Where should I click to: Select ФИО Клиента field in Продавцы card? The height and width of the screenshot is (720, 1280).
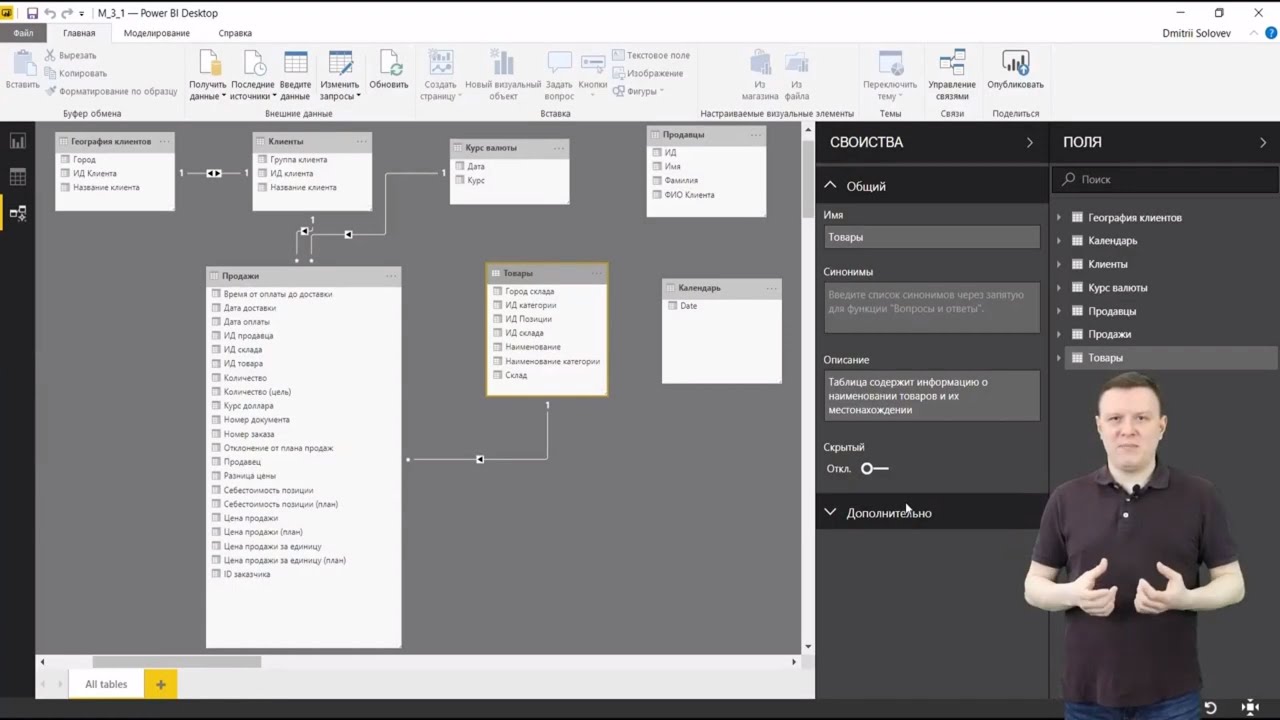(689, 195)
